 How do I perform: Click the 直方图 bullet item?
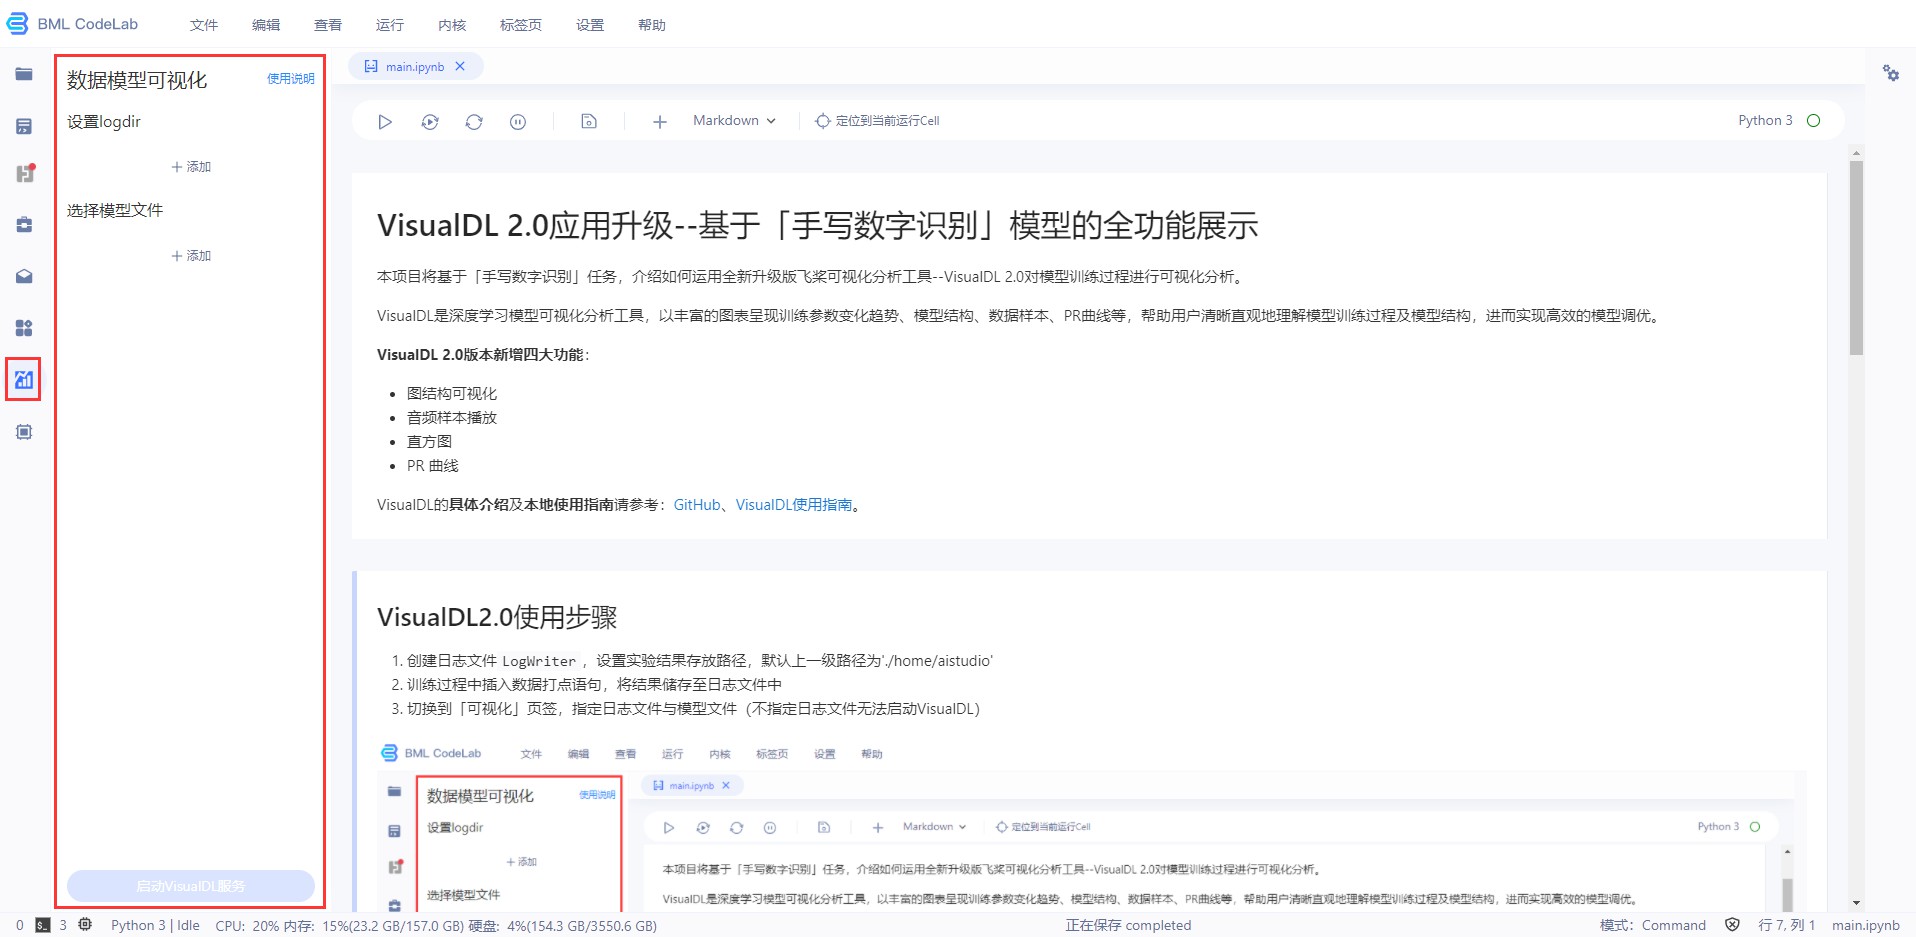[x=429, y=442]
